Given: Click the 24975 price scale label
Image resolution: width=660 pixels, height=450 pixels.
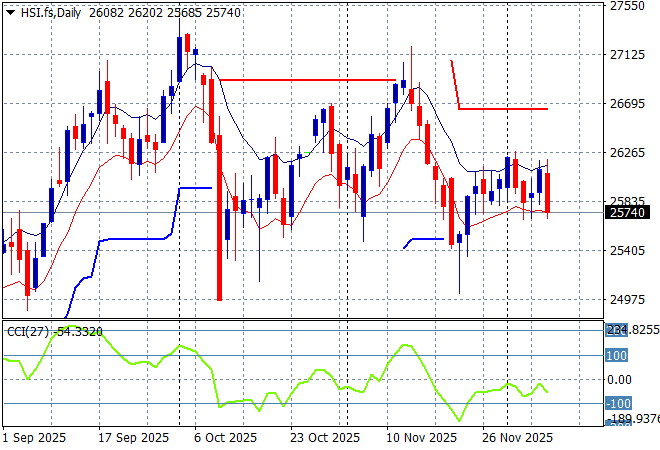Looking at the screenshot, I should coord(627,299).
